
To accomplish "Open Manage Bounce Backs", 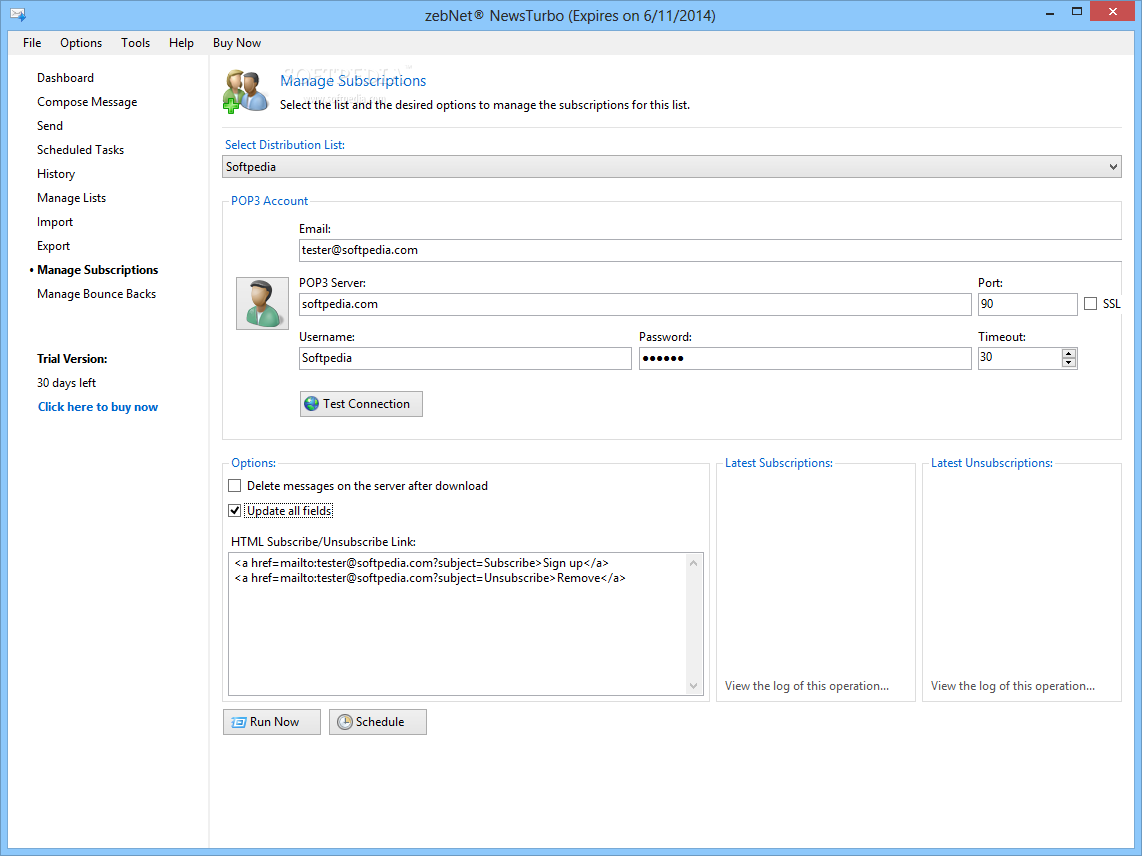I will point(97,294).
